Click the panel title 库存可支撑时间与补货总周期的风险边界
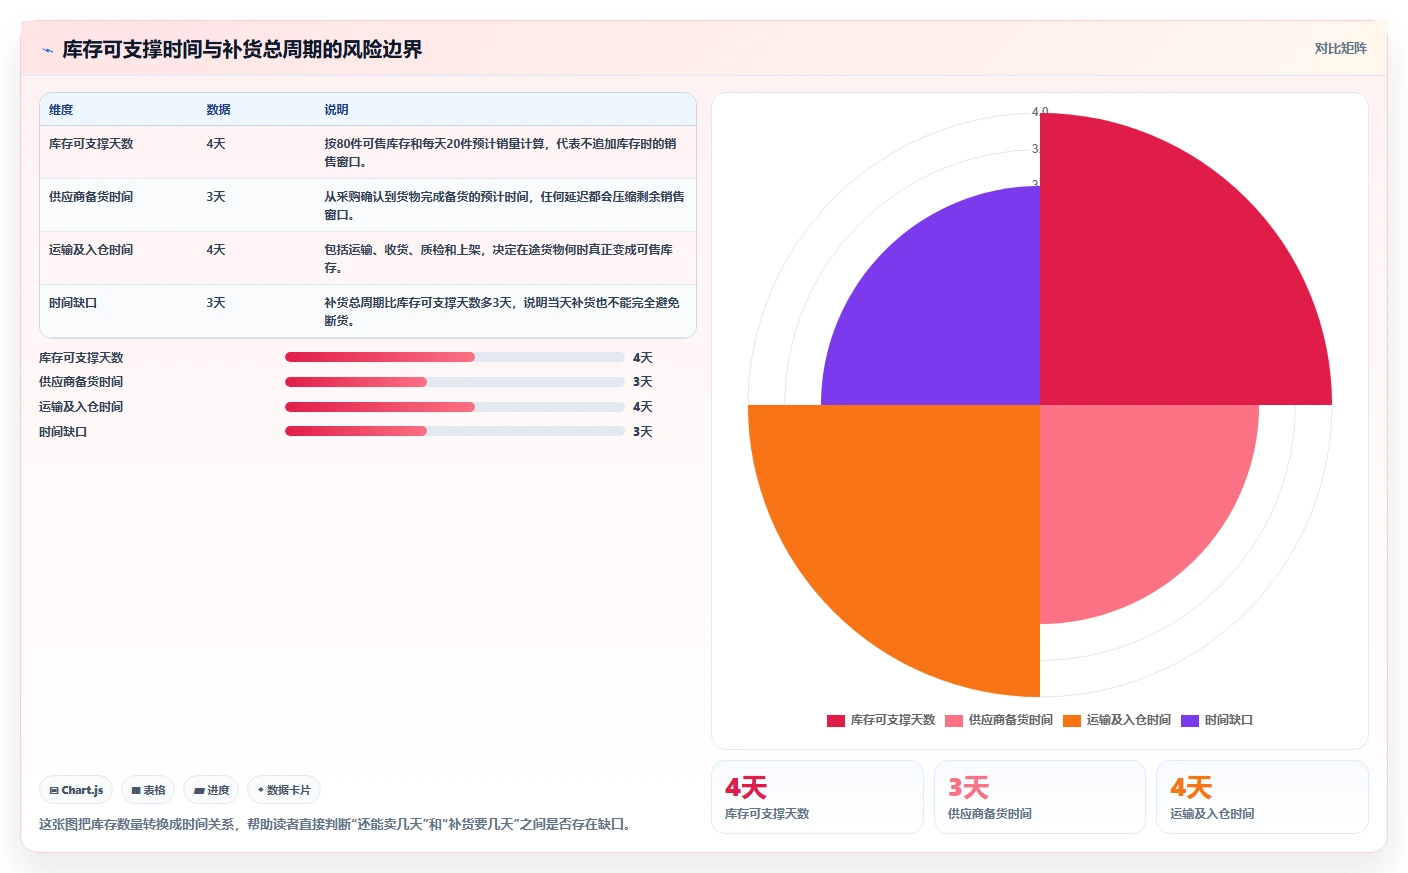 click(242, 49)
